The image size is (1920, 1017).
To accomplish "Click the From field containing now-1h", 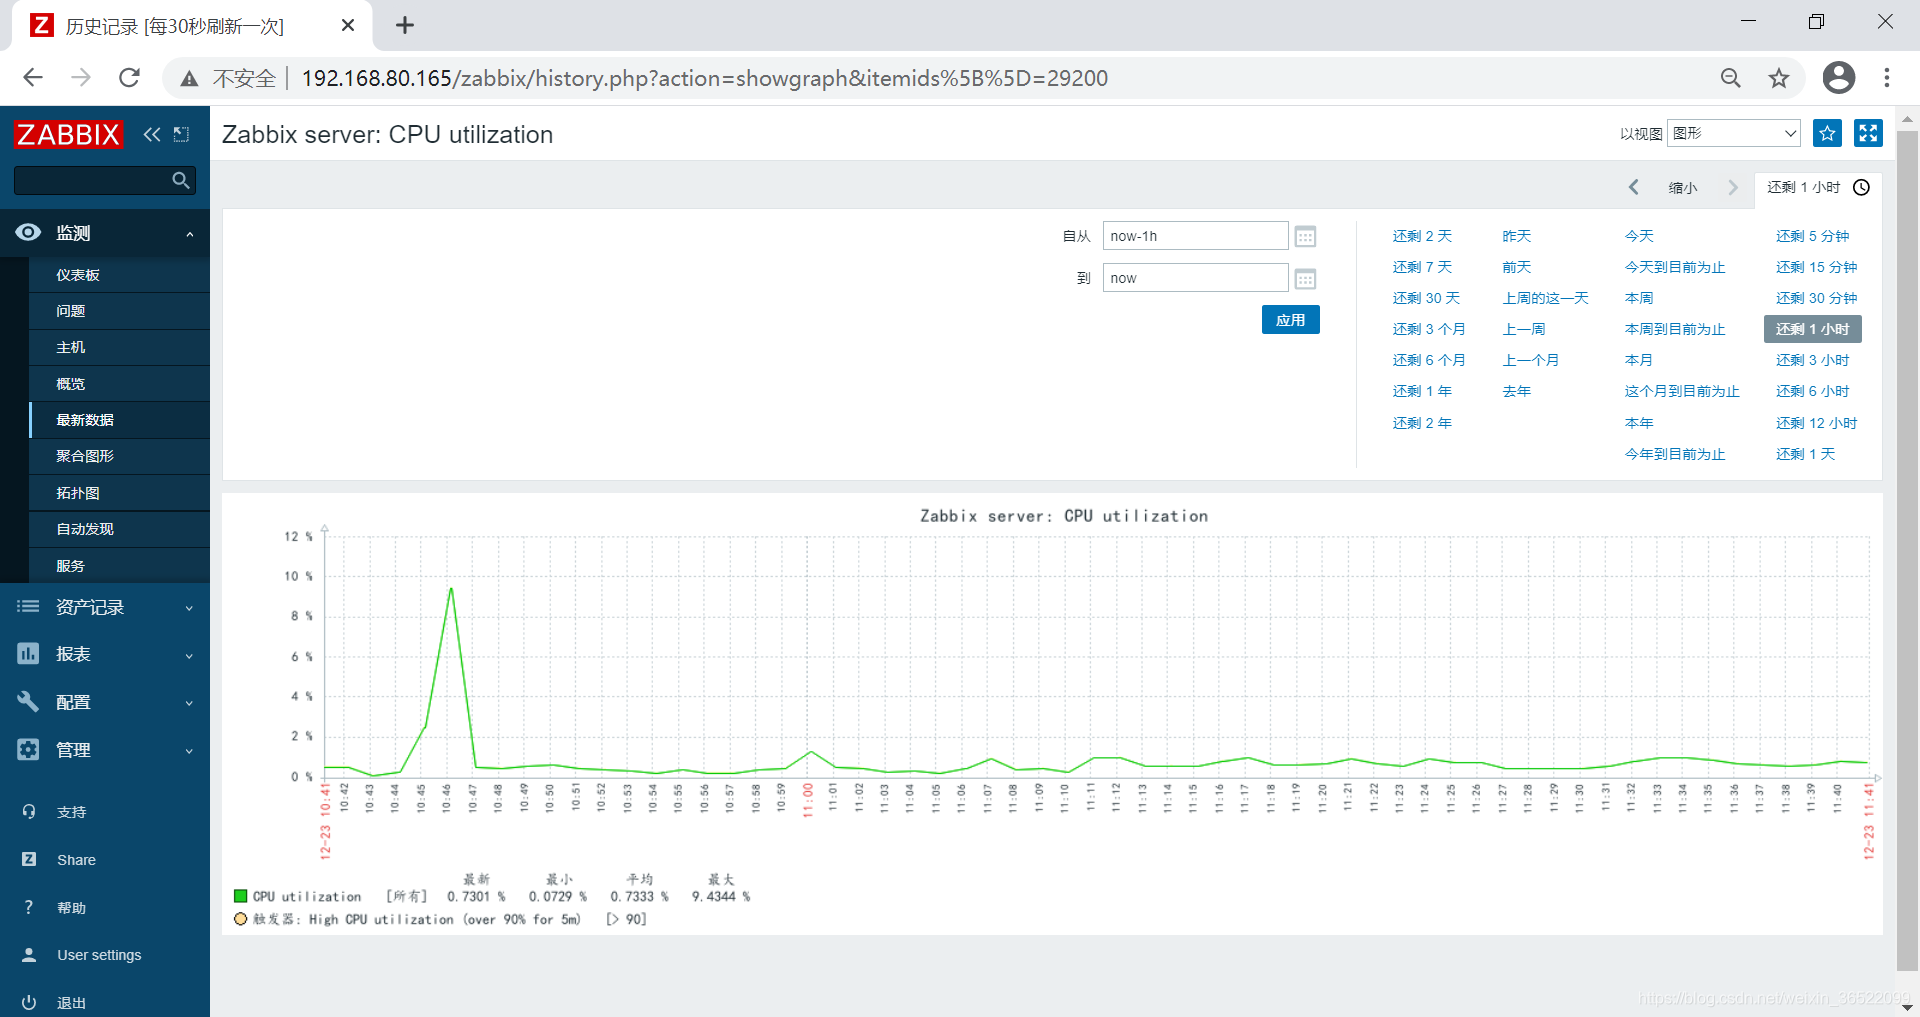I will click(x=1195, y=236).
